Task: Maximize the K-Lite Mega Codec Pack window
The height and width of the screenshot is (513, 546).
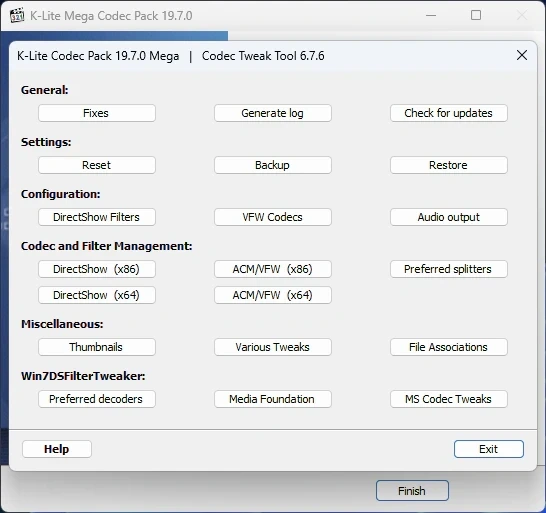Action: pyautogui.click(x=476, y=15)
